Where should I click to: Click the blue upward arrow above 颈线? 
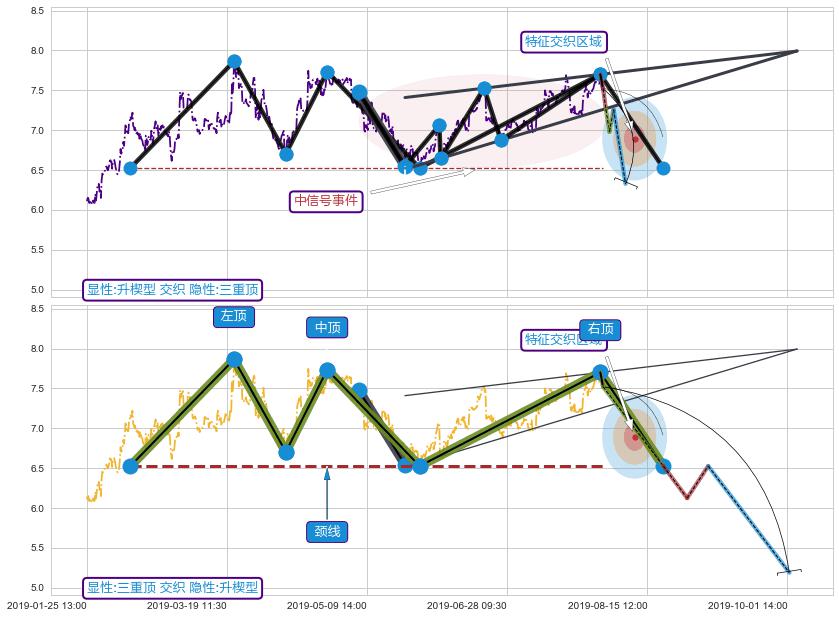pos(327,480)
